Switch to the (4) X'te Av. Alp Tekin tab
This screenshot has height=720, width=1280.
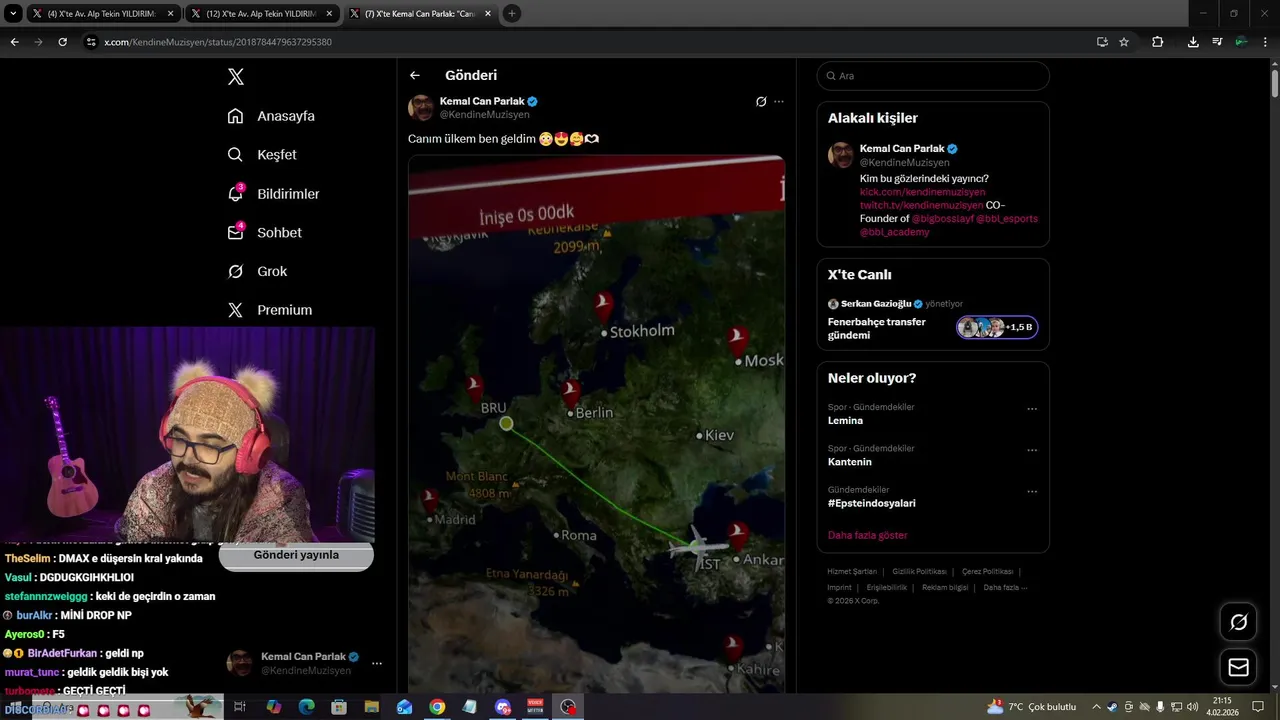[101, 14]
